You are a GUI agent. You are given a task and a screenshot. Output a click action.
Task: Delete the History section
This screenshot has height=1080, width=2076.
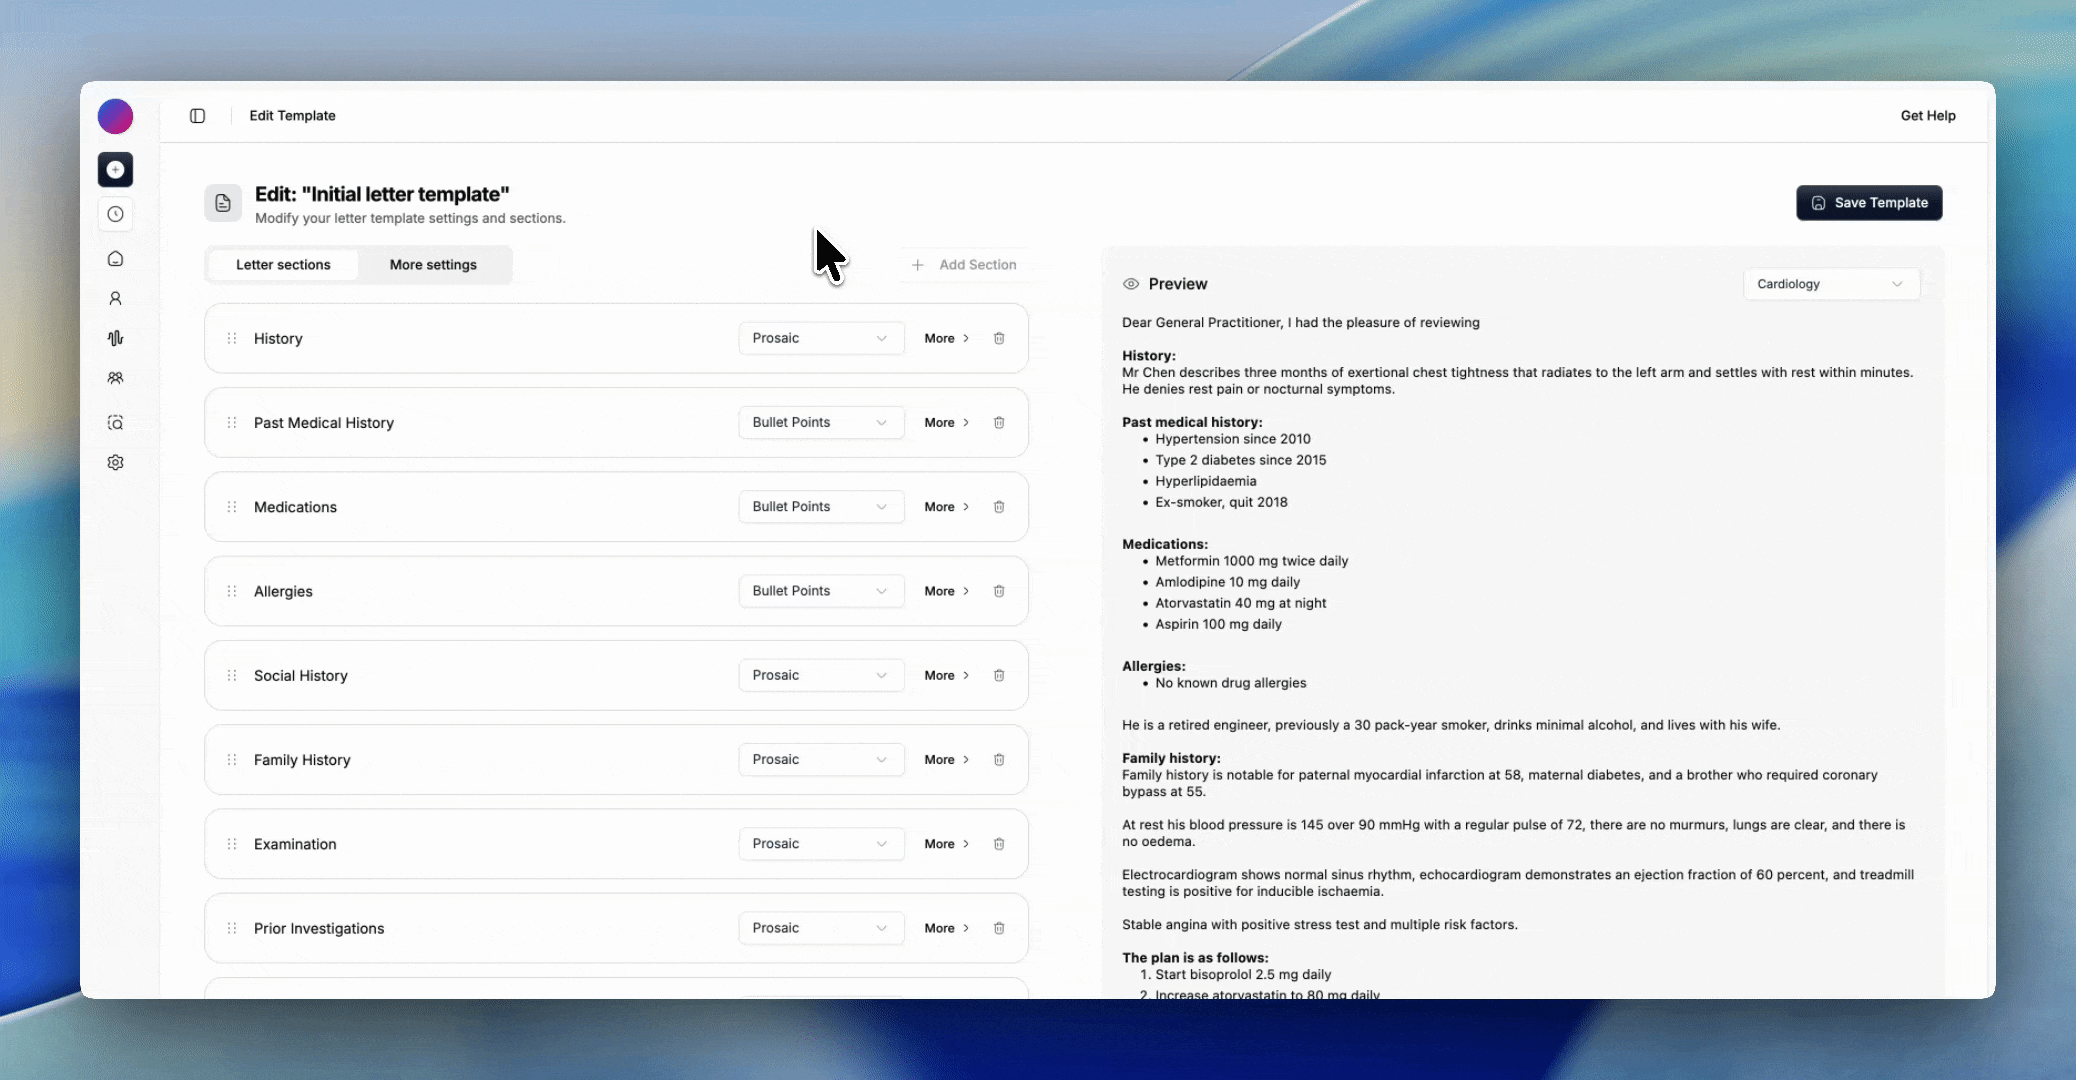999,338
